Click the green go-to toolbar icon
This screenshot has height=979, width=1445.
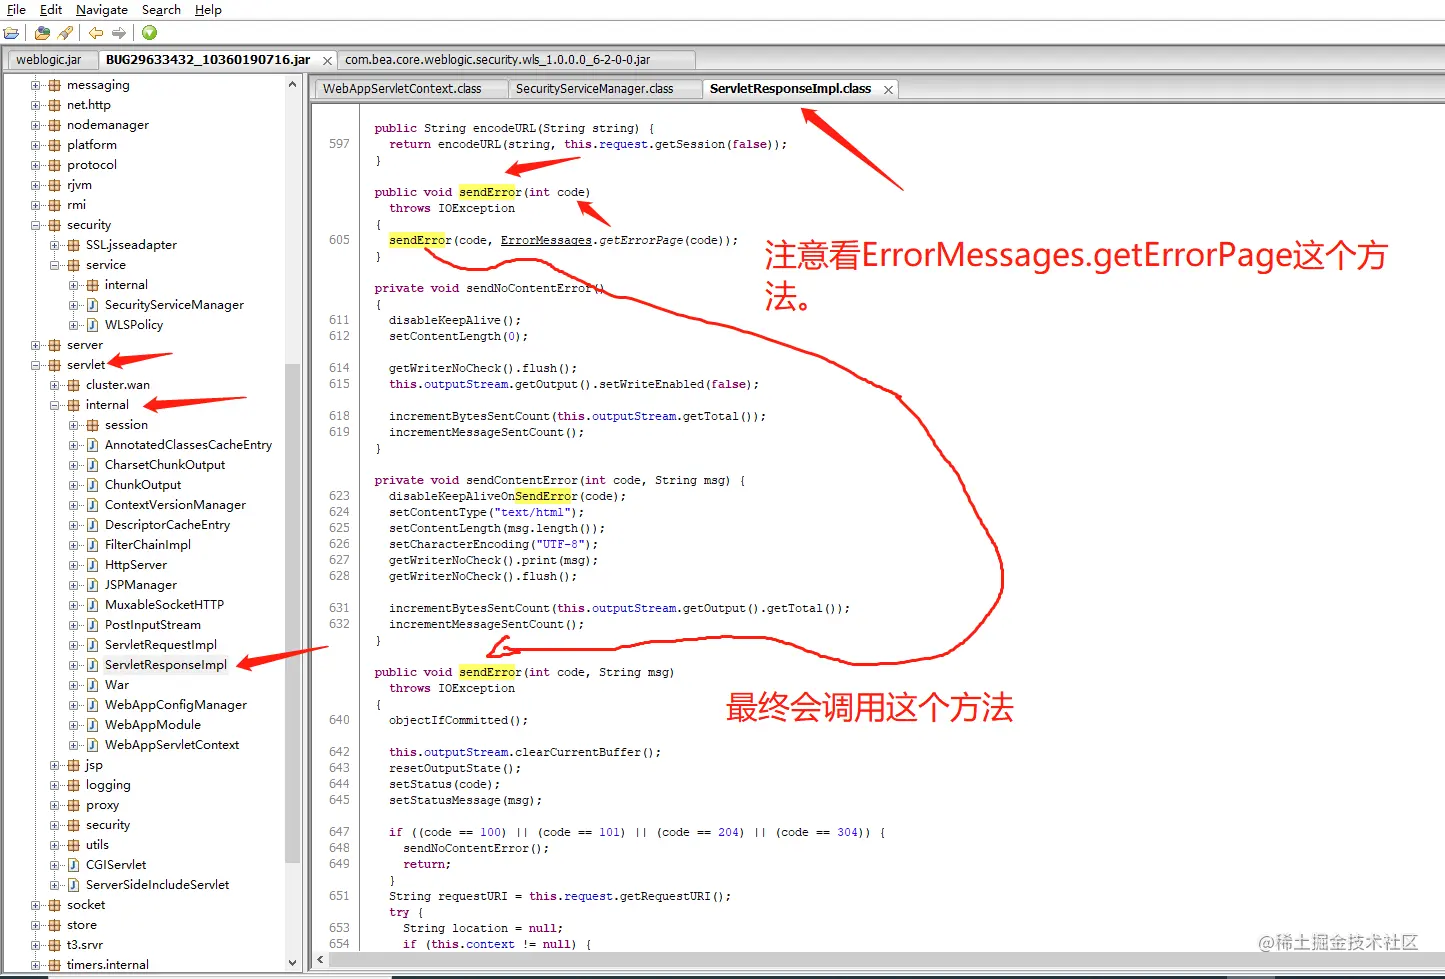[147, 32]
